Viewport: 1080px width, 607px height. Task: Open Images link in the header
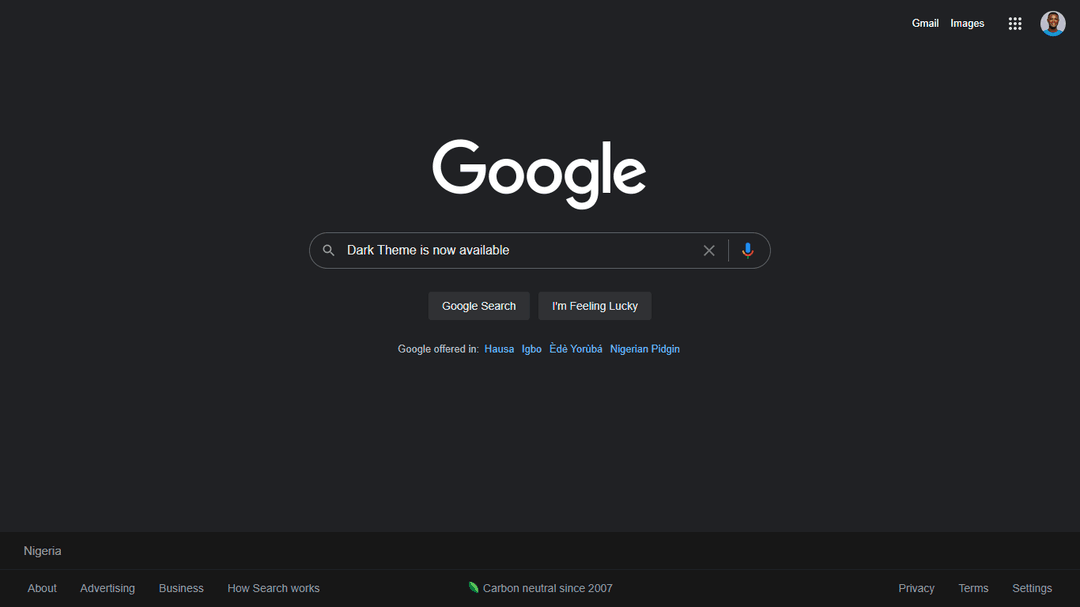967,23
